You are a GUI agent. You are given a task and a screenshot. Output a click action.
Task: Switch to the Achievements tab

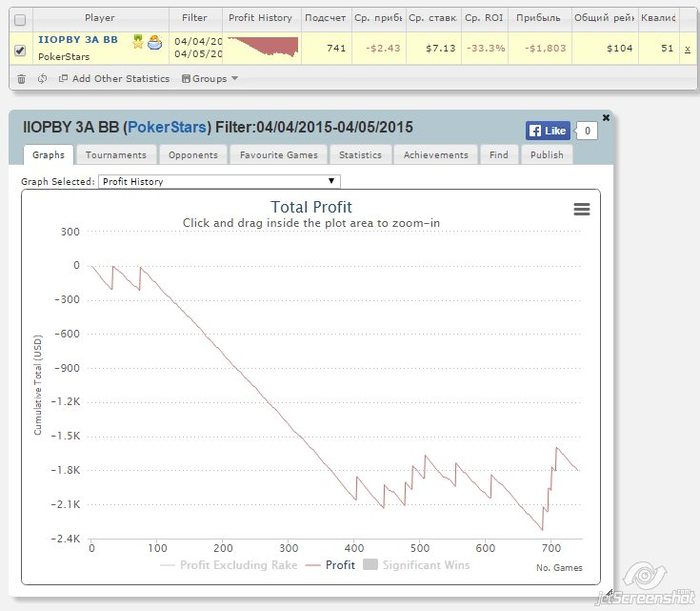click(436, 155)
